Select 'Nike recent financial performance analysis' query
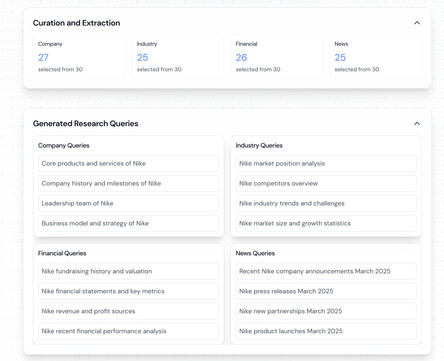Image resolution: width=444 pixels, height=361 pixels. [128, 331]
